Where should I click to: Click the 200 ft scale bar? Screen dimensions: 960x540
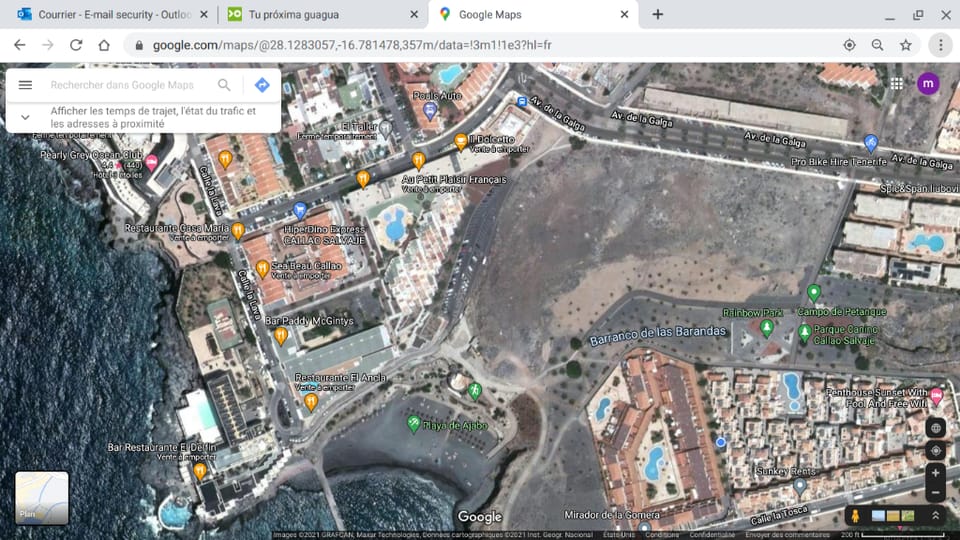pos(895,535)
